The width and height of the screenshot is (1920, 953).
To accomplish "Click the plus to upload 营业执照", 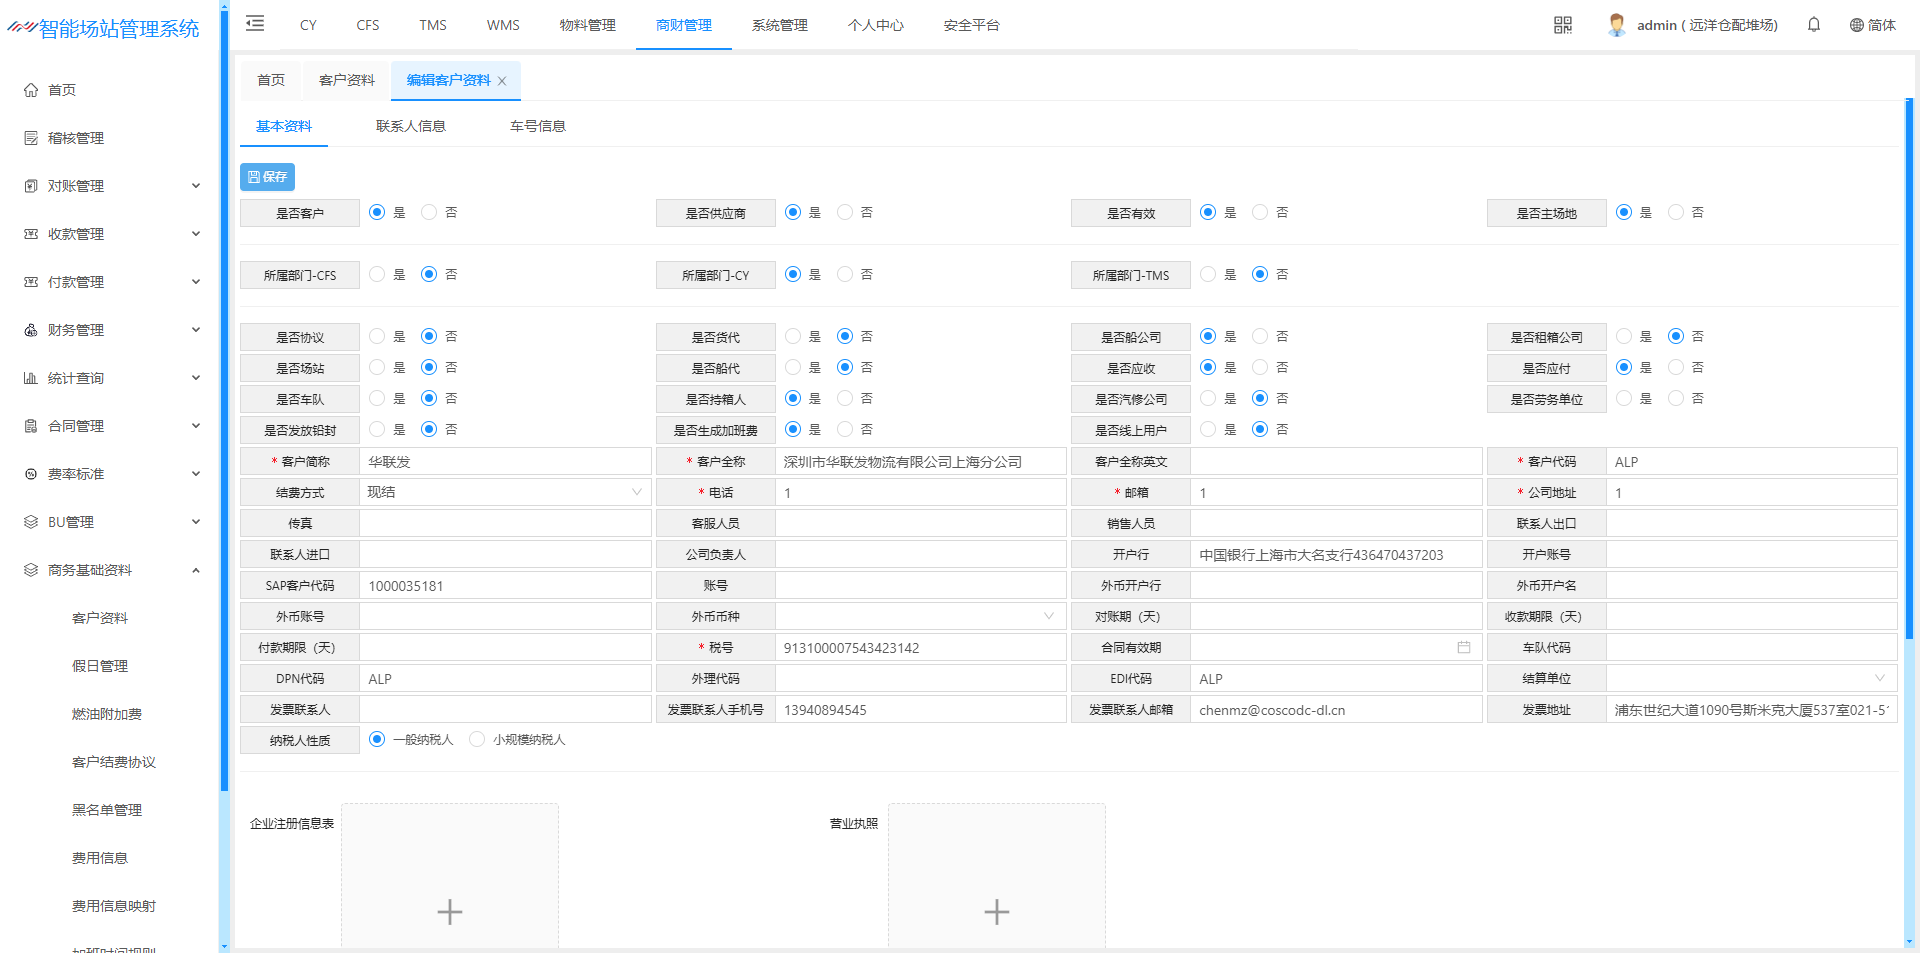I will coord(996,911).
